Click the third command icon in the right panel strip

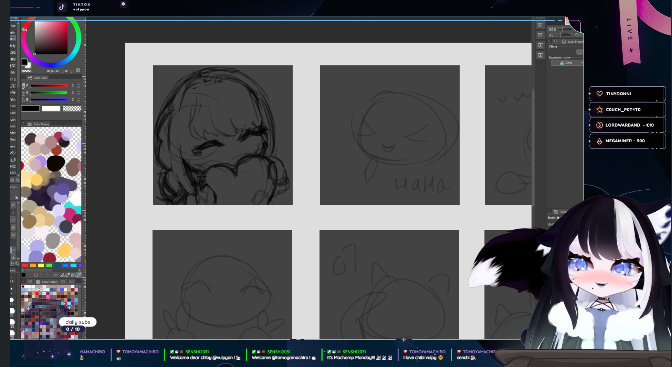pos(540,45)
